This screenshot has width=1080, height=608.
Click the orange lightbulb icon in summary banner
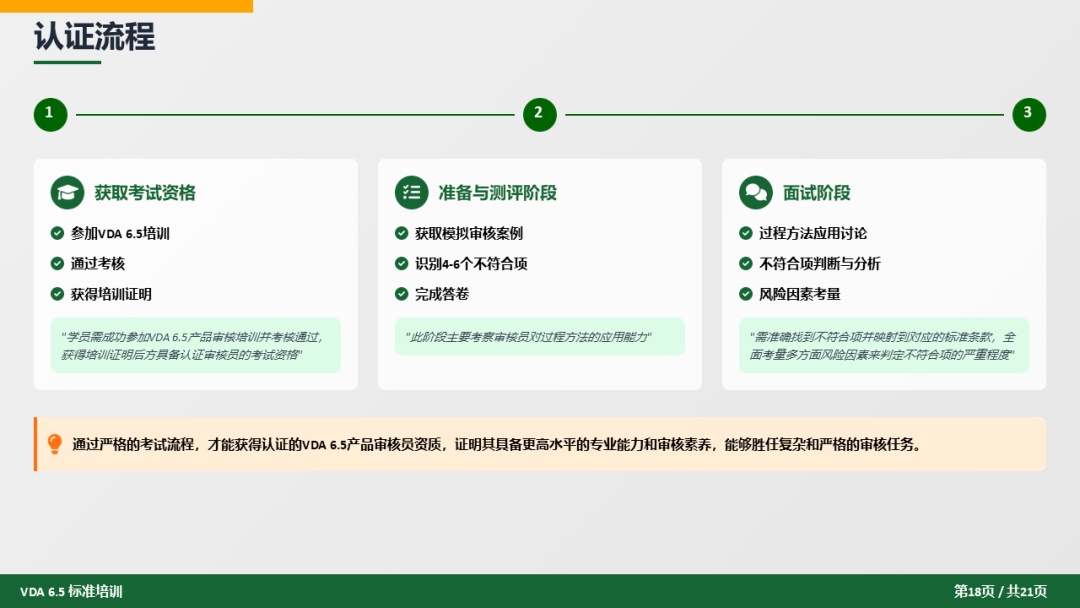coord(55,444)
